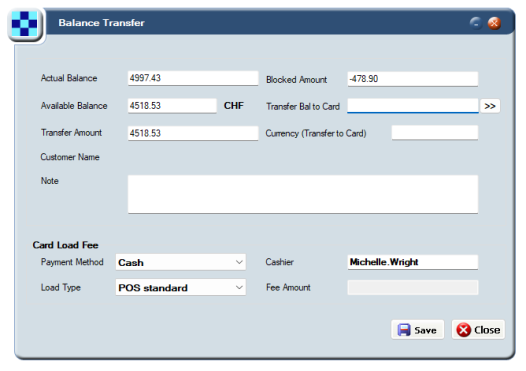The width and height of the screenshot is (526, 371).
Task: Click the Blocked Amount field -478.90
Action: (x=413, y=79)
